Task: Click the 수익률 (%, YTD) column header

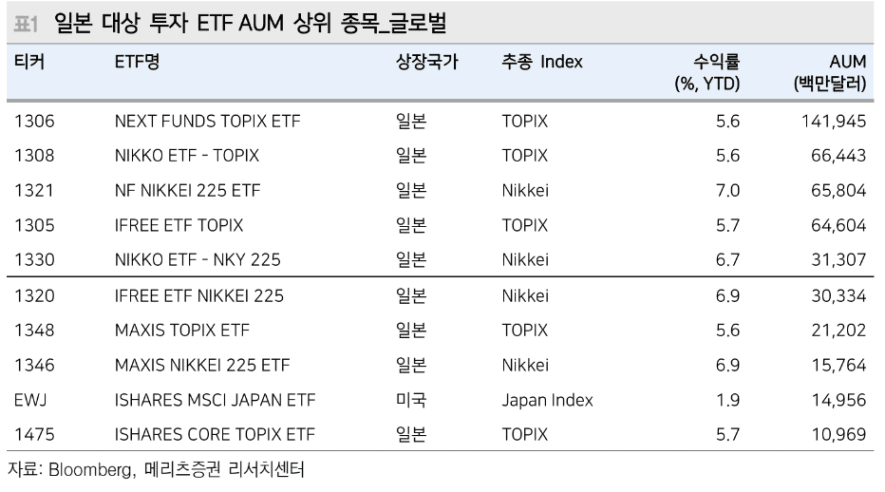Action: tap(707, 73)
